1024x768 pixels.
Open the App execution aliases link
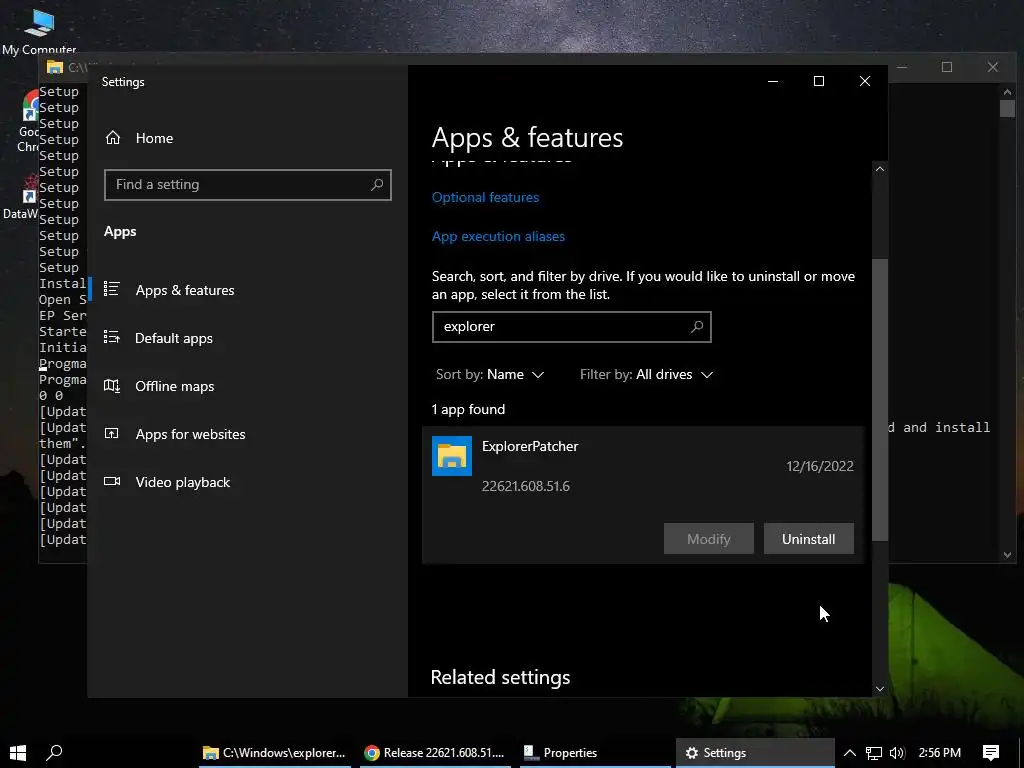pyautogui.click(x=498, y=236)
